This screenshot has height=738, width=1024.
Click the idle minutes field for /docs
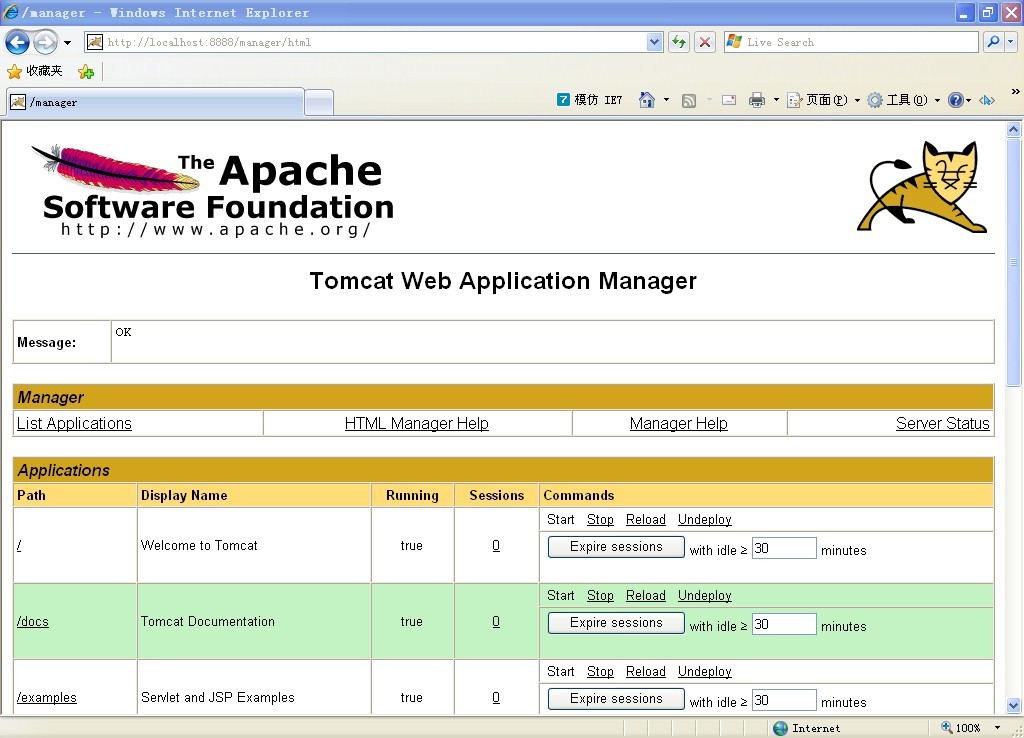(784, 624)
